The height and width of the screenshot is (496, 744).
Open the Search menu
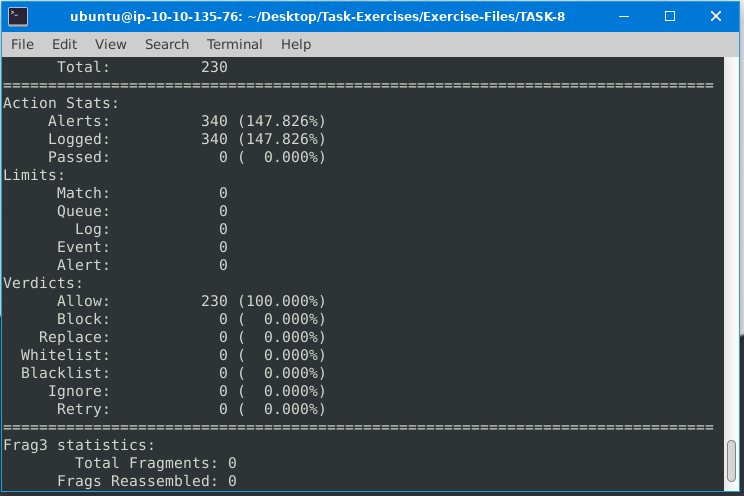click(166, 44)
